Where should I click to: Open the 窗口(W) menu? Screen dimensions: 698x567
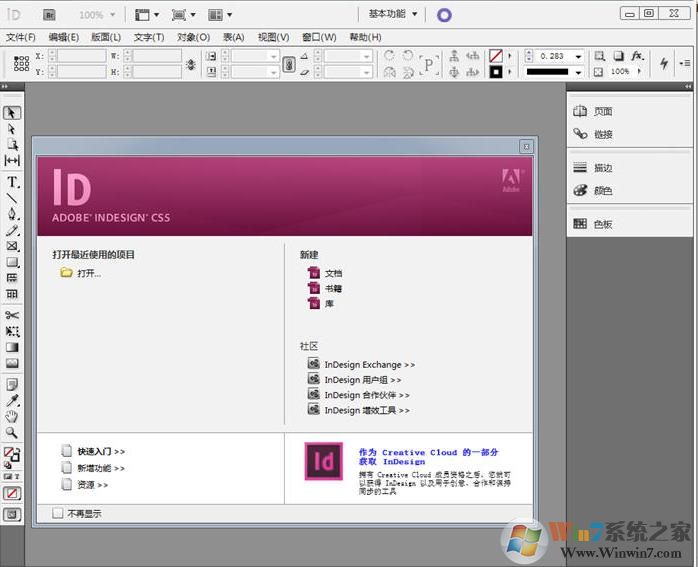tap(318, 37)
